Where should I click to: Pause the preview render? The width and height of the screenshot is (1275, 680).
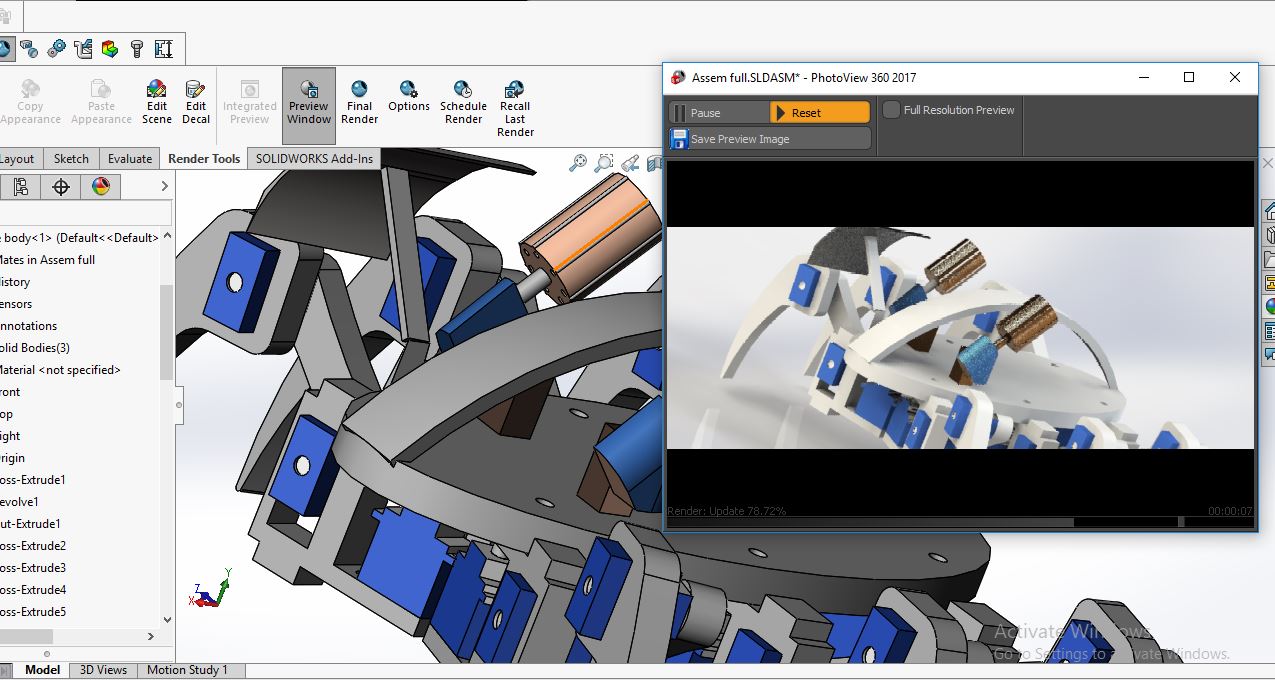[719, 112]
